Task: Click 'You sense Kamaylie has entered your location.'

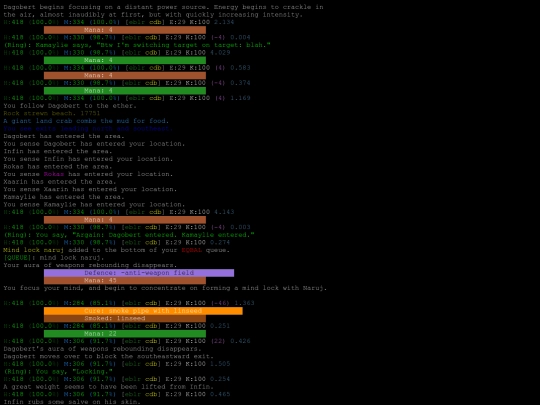Action: coord(94,204)
